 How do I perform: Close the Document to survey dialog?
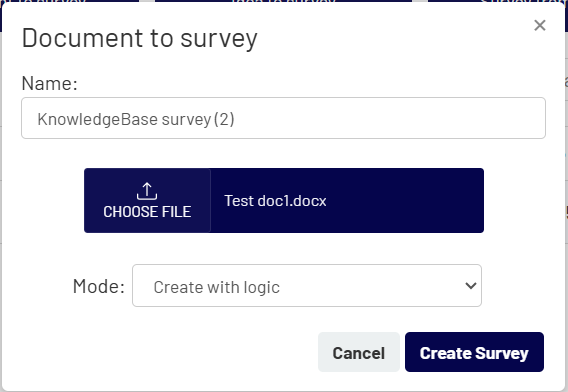click(540, 25)
